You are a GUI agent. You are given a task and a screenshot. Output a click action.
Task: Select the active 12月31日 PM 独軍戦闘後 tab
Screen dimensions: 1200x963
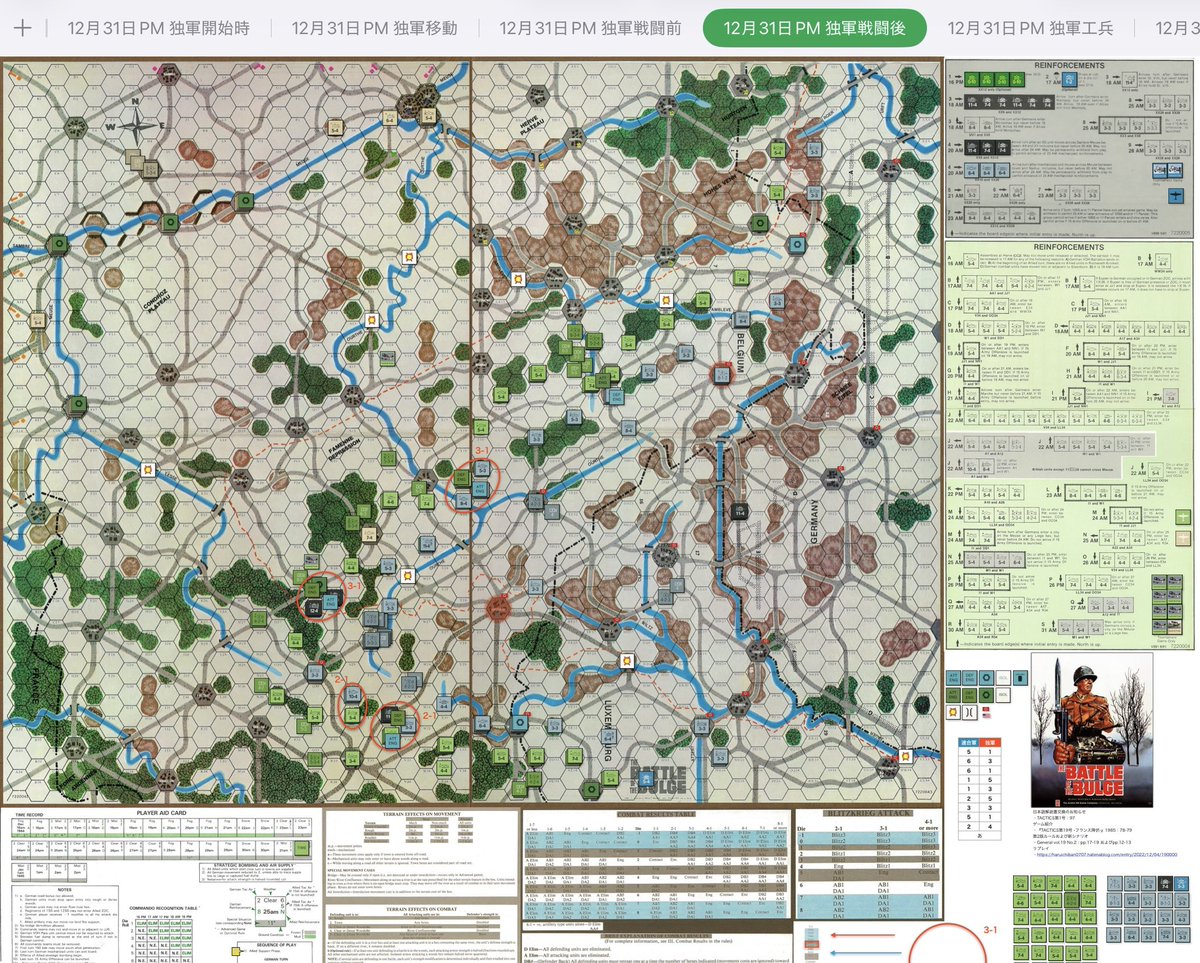click(x=815, y=28)
